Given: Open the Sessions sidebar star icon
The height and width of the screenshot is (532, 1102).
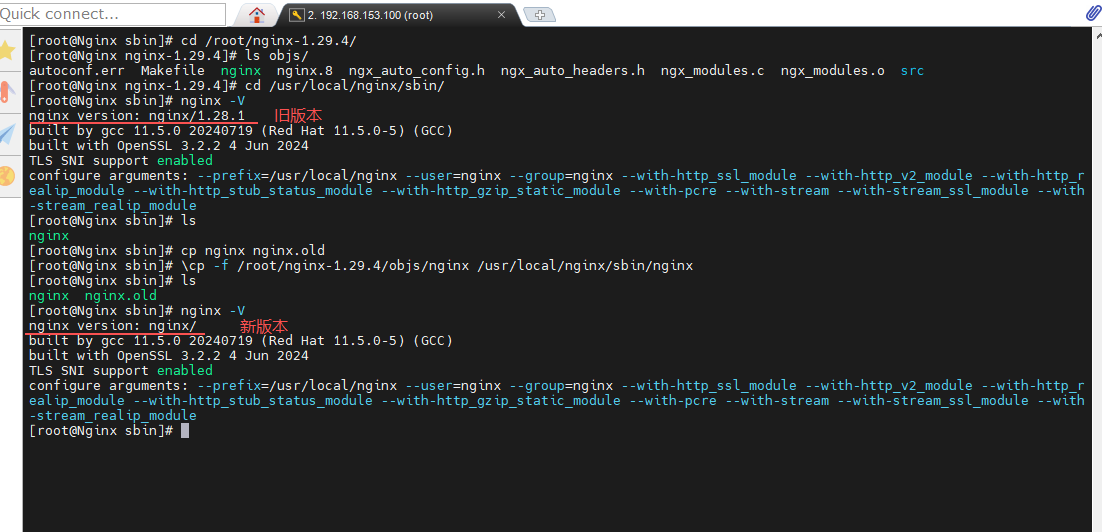Looking at the screenshot, I should click(x=8, y=51).
